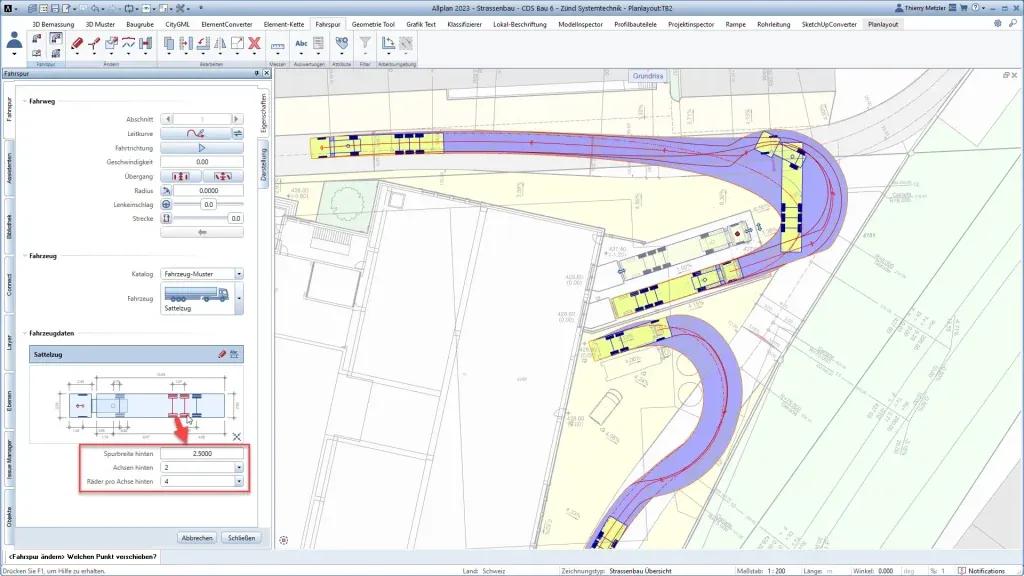Click the red pencil edit icon in Sattelzug header
The image size is (1024, 576).
223,354
